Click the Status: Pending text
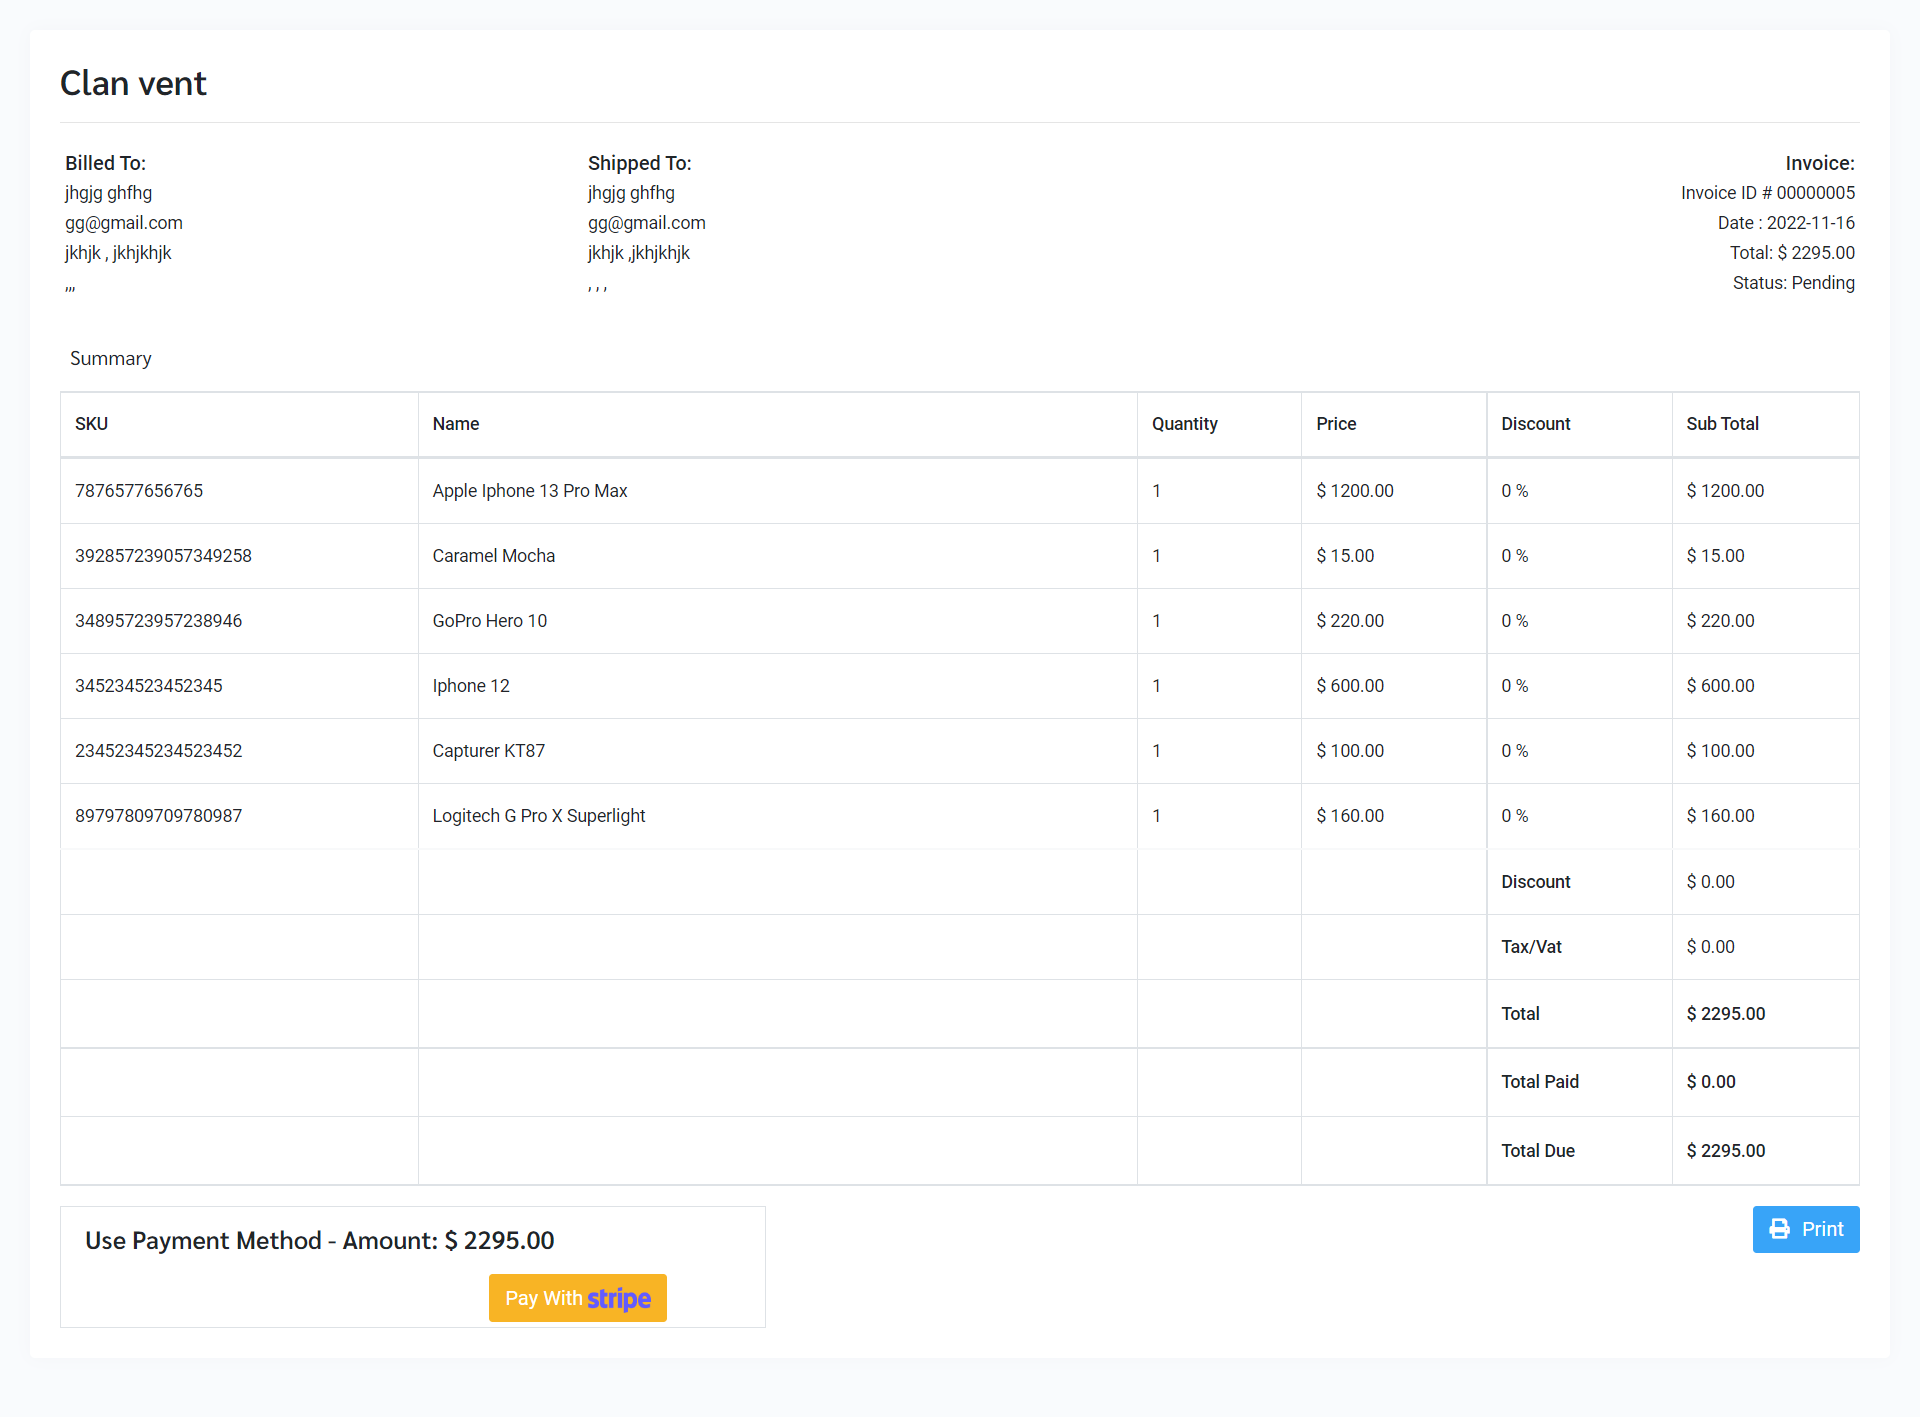Image resolution: width=1920 pixels, height=1417 pixels. tap(1793, 283)
